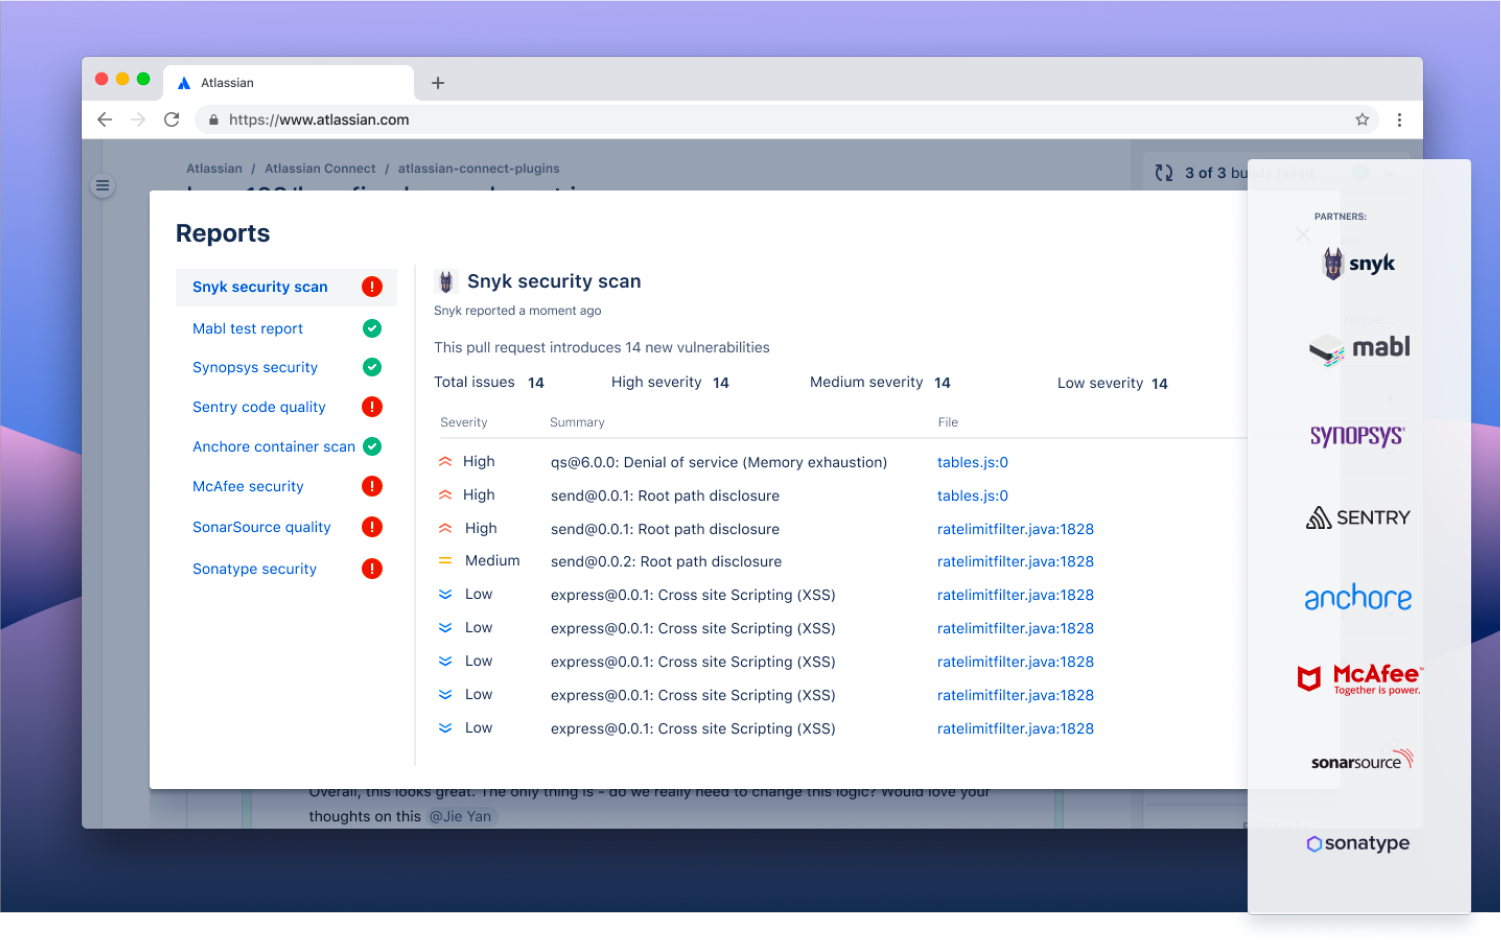Open the Mabl test report

coord(248,329)
